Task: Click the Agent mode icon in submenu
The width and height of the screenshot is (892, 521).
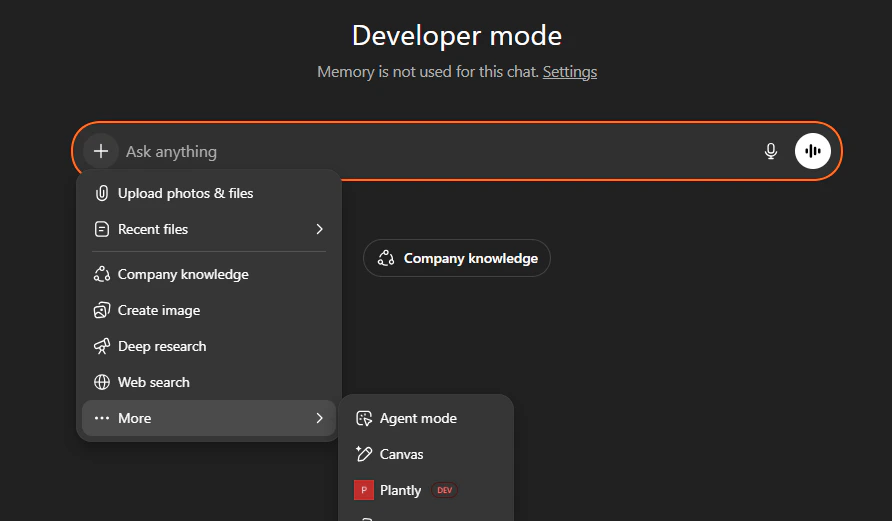Action: 364,418
